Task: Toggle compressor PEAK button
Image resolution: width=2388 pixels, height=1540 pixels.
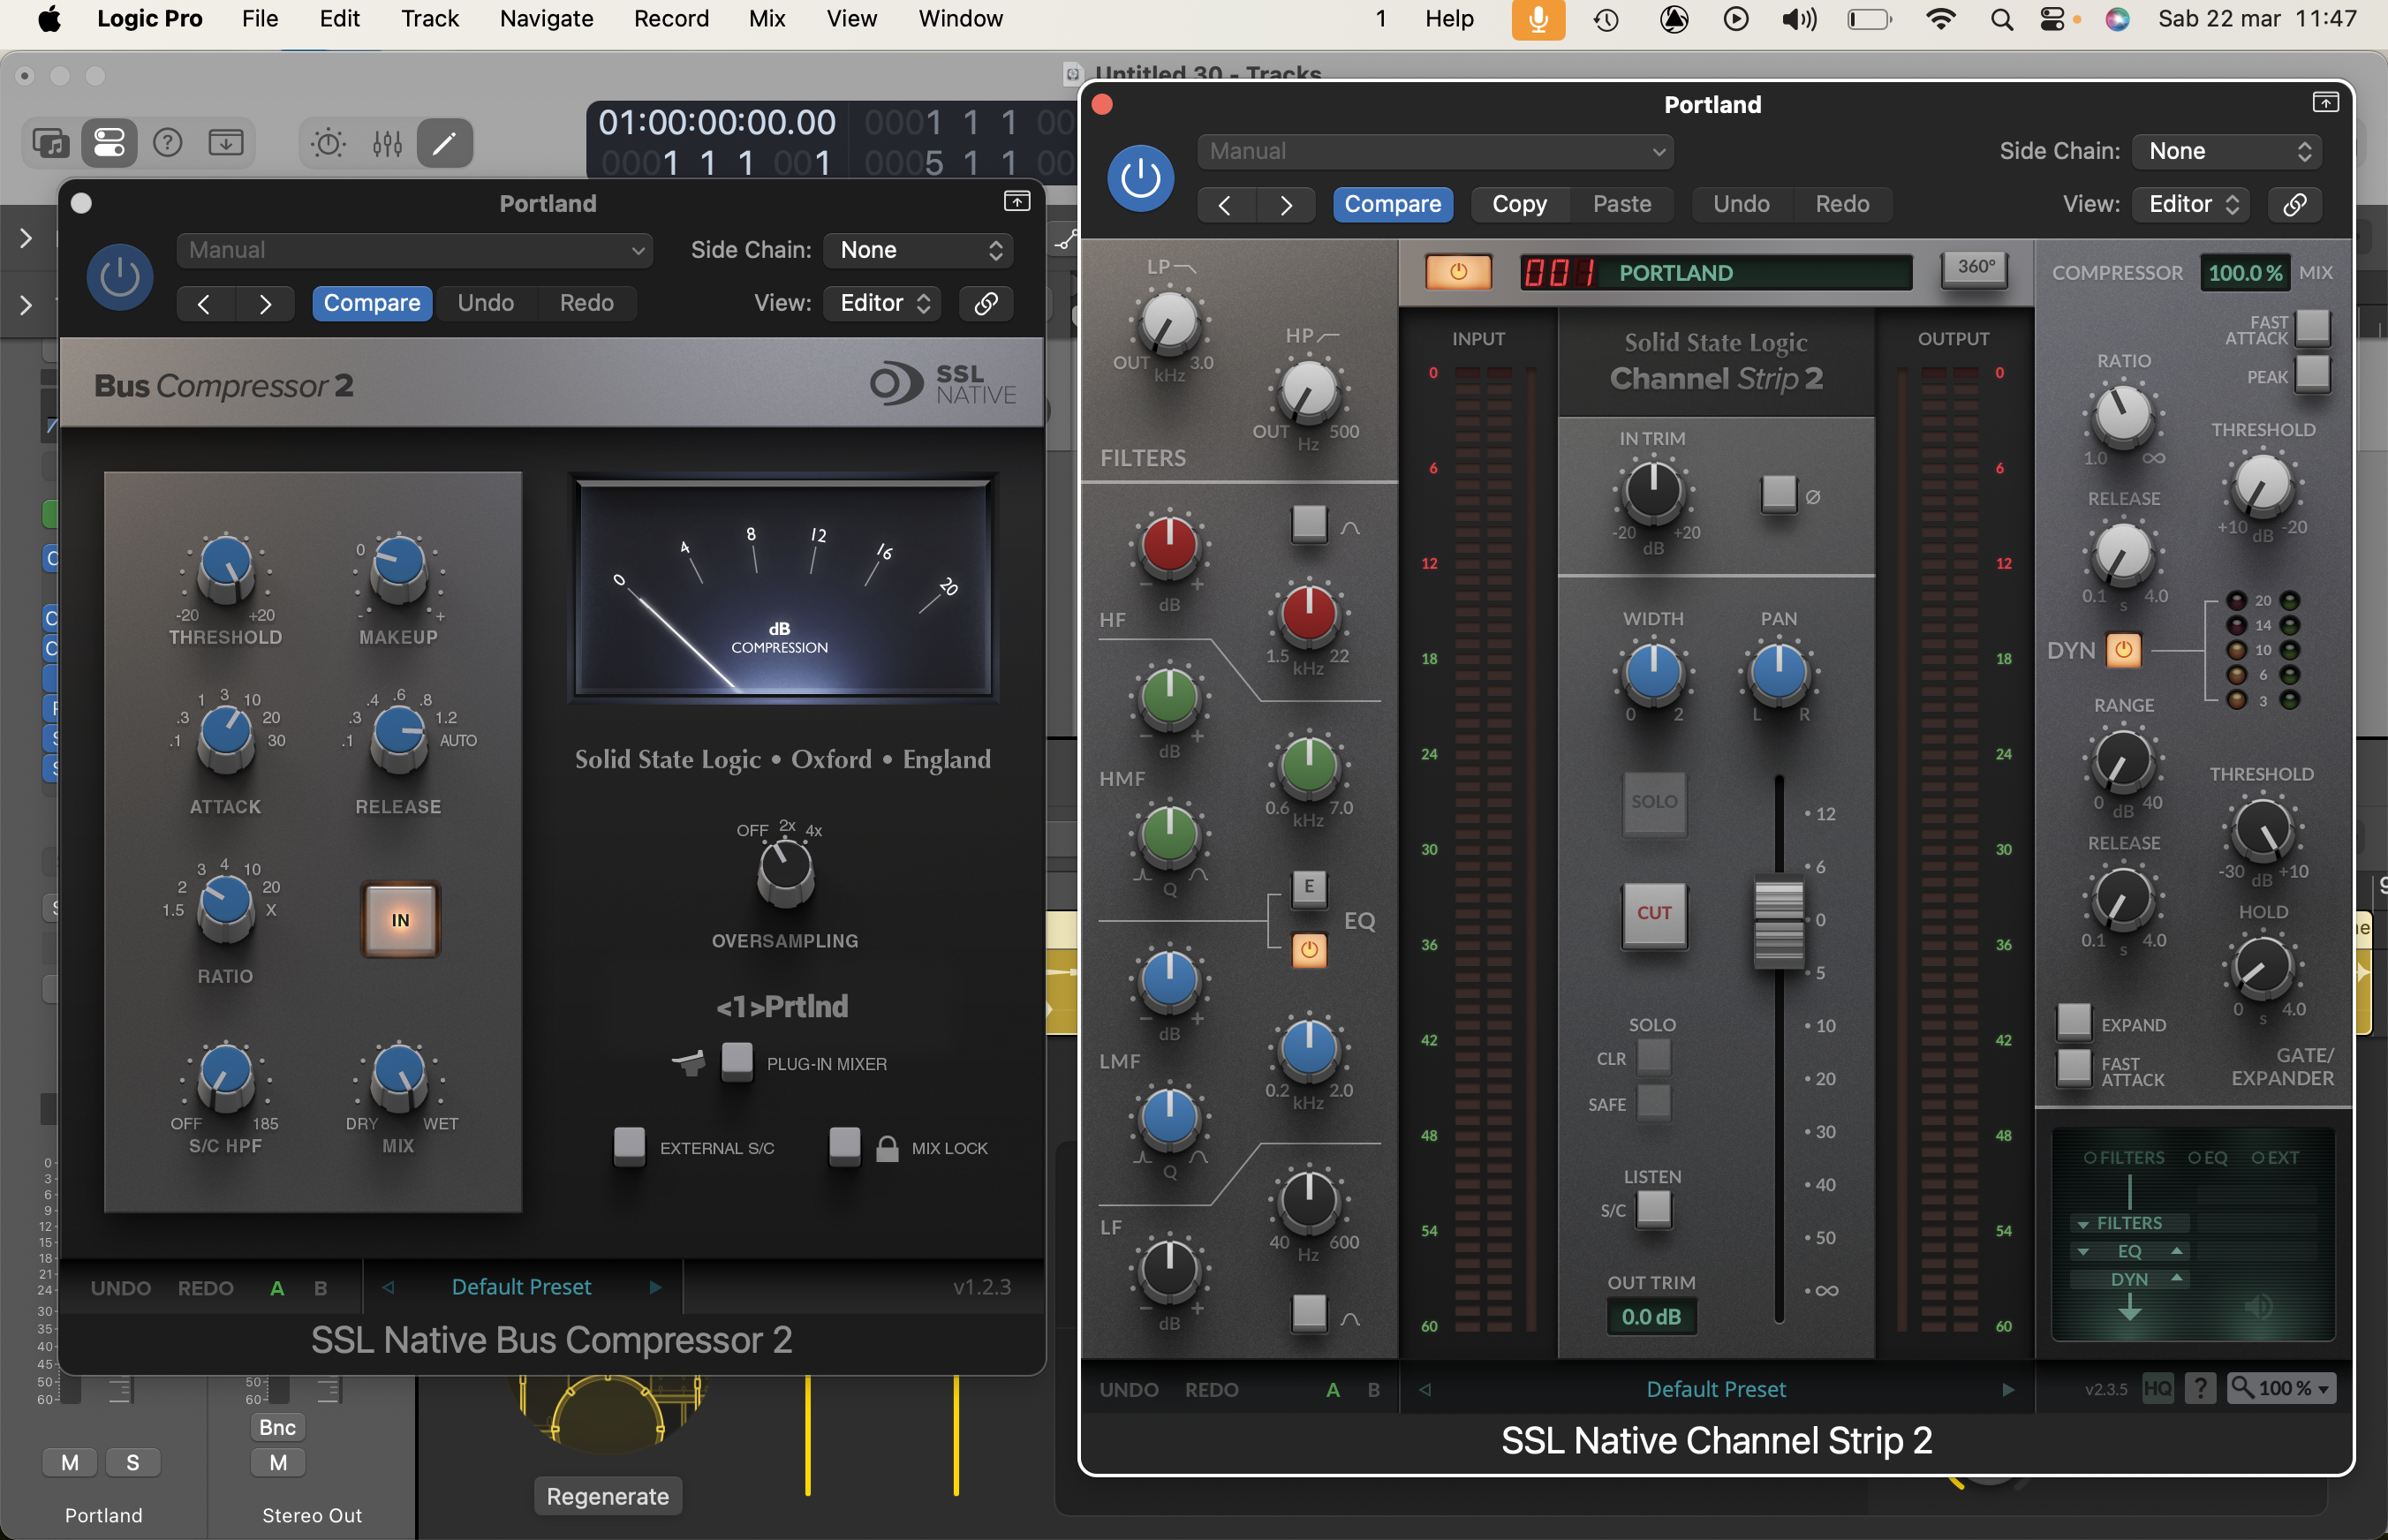Action: pos(2312,375)
